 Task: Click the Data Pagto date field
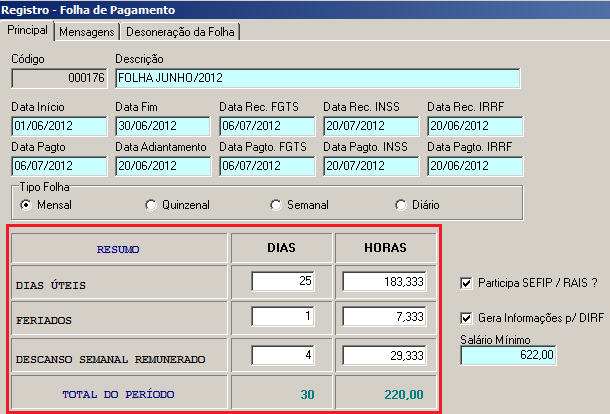[x=59, y=166]
